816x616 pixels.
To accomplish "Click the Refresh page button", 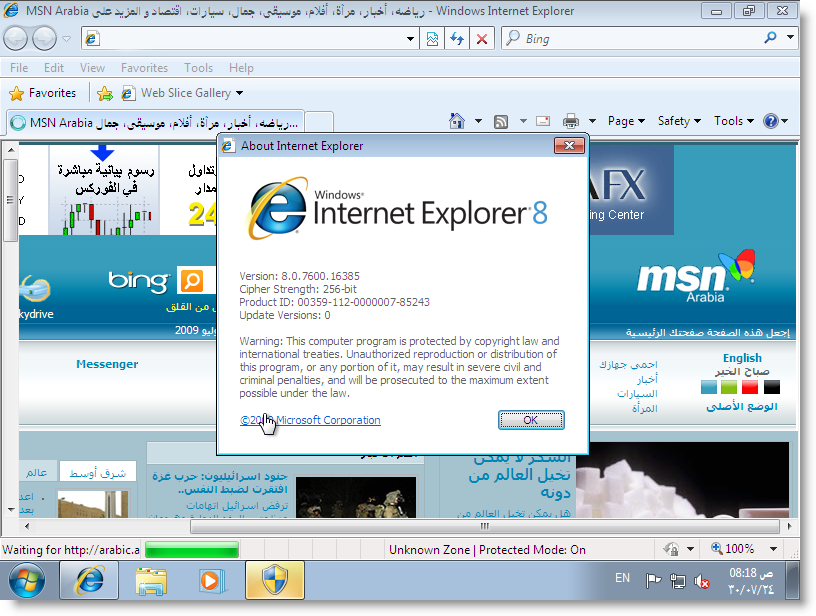I will [x=457, y=39].
